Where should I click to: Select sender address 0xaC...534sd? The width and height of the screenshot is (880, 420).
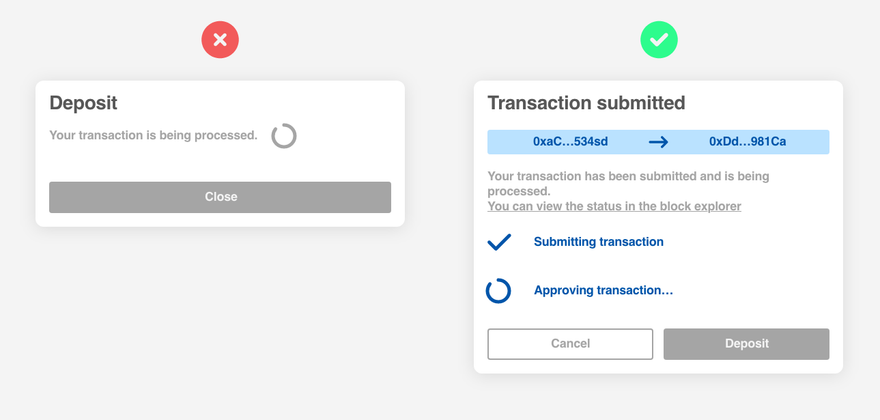pyautogui.click(x=570, y=141)
